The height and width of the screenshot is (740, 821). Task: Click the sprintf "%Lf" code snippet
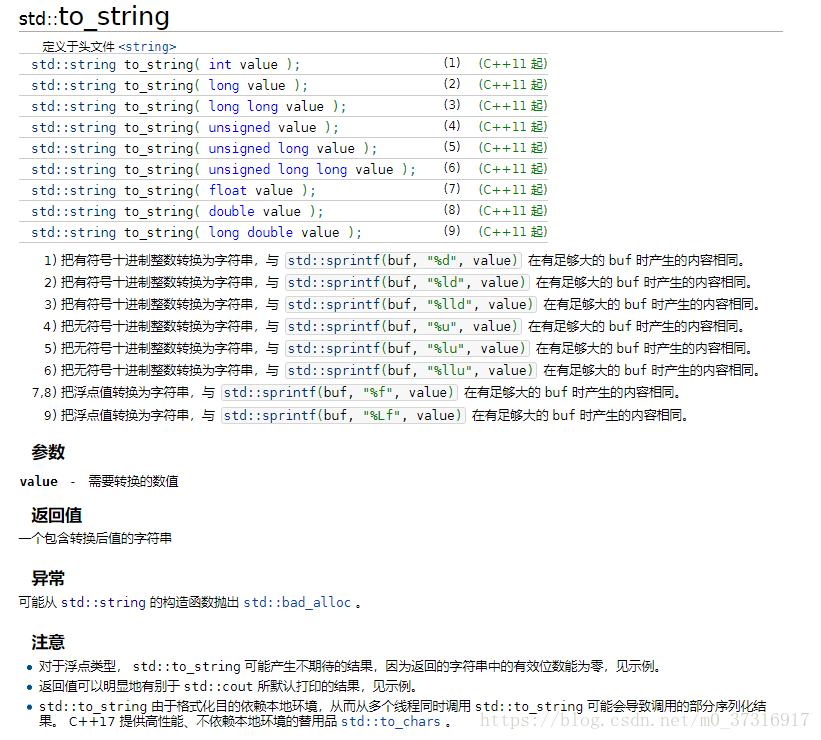coord(343,415)
